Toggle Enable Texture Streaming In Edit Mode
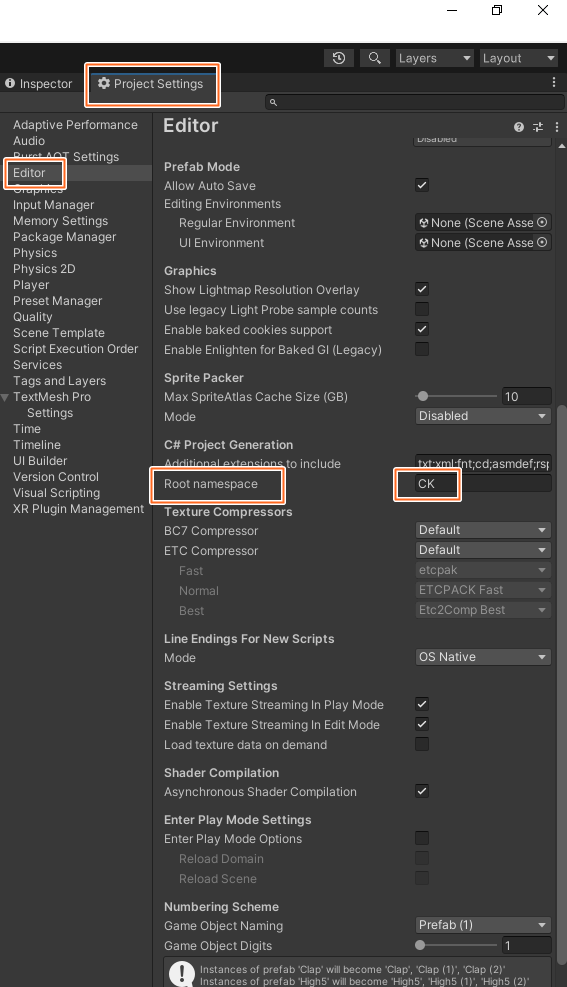This screenshot has width=567, height=987. 422,725
